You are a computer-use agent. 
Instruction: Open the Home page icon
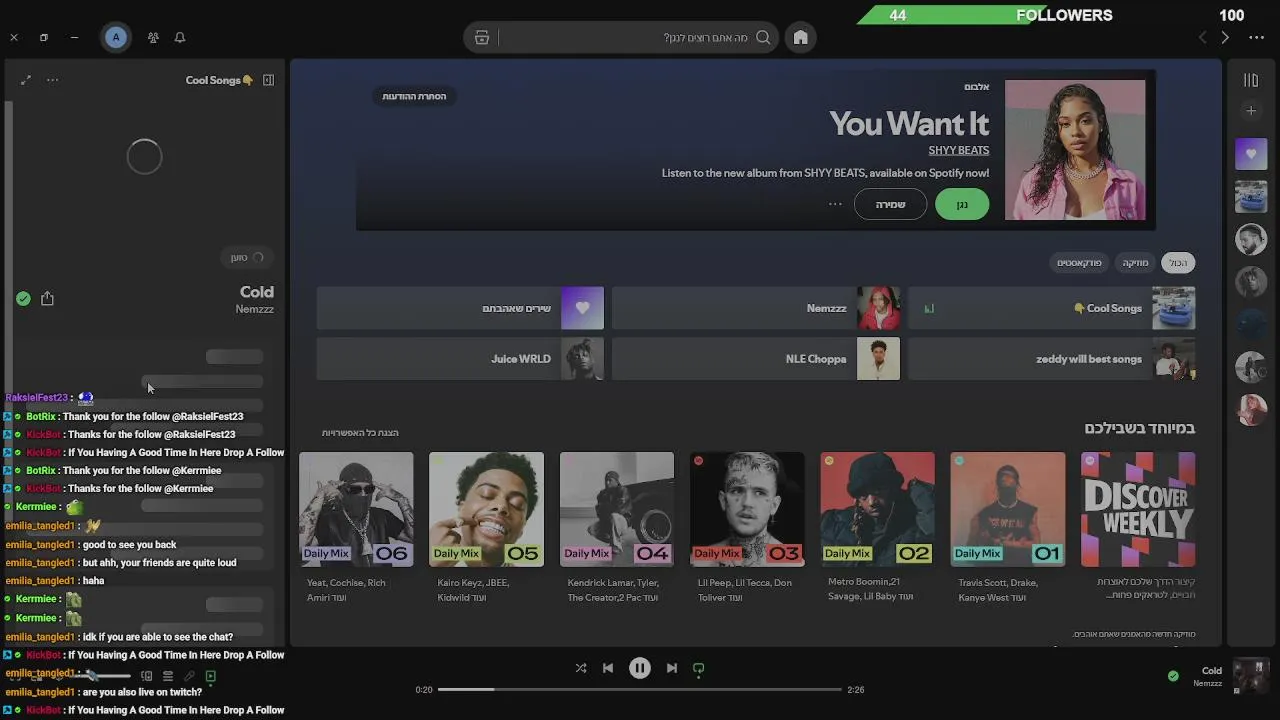[x=800, y=37]
